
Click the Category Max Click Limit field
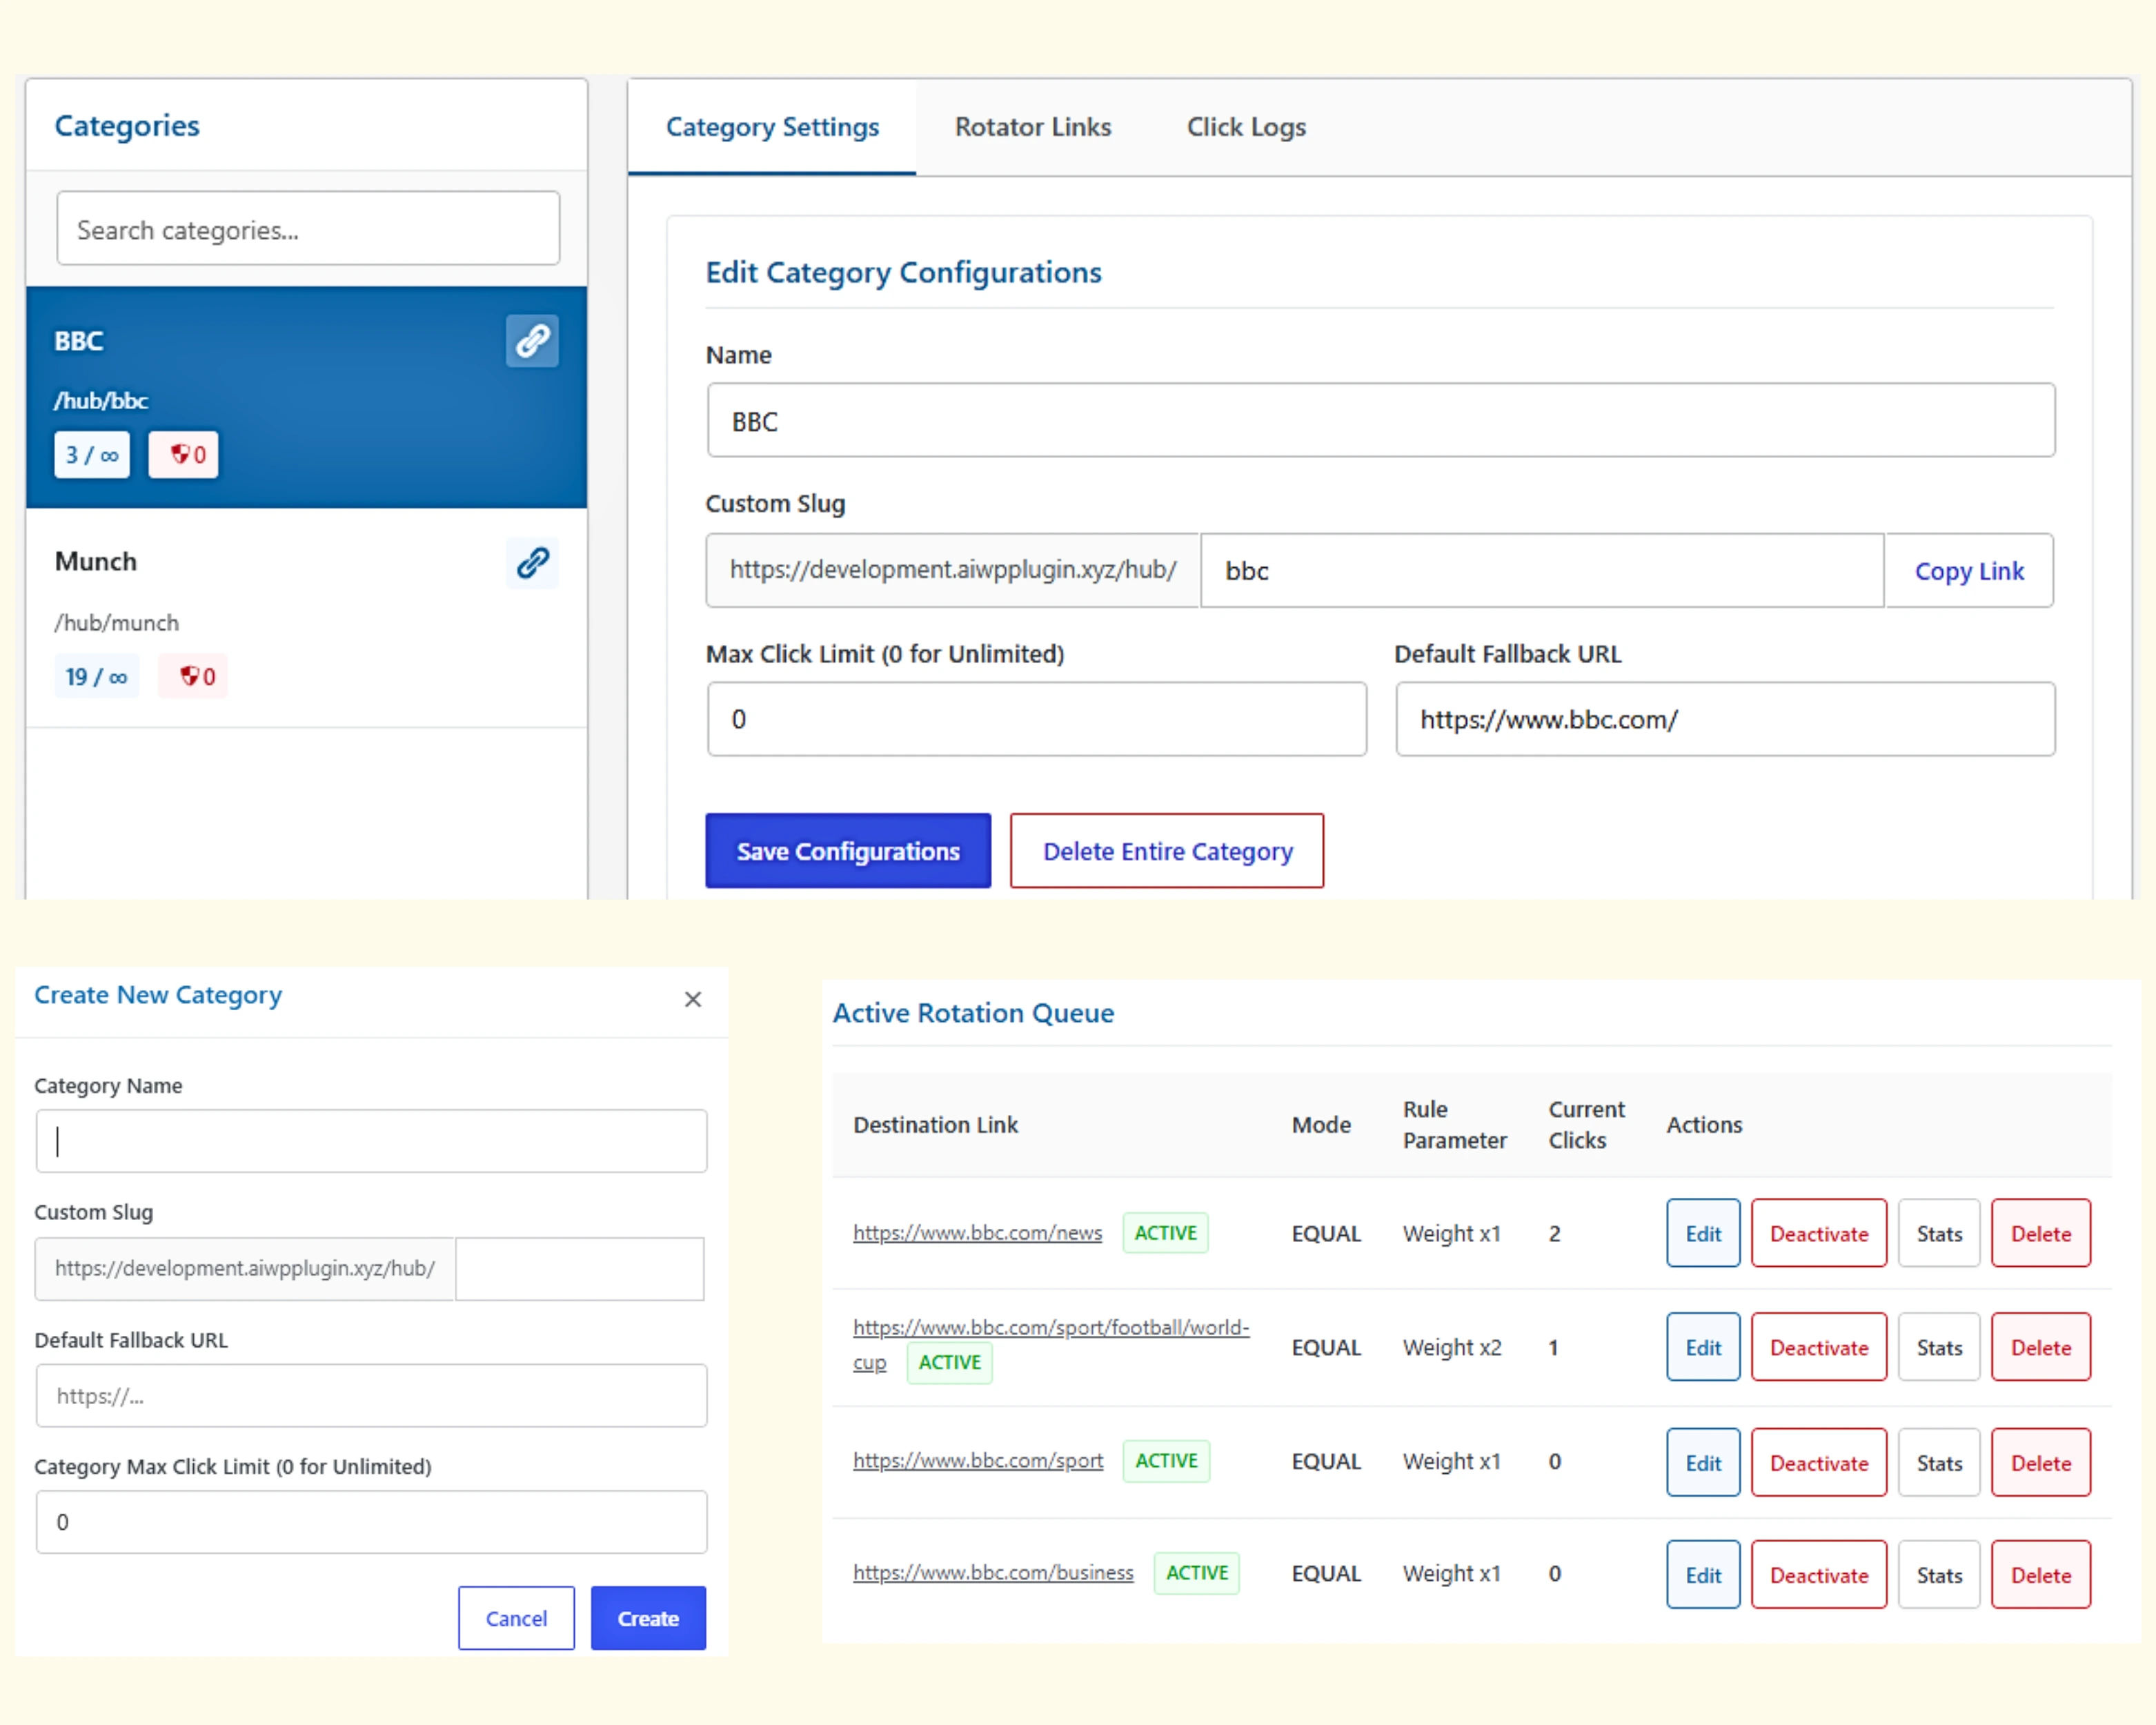point(371,1522)
